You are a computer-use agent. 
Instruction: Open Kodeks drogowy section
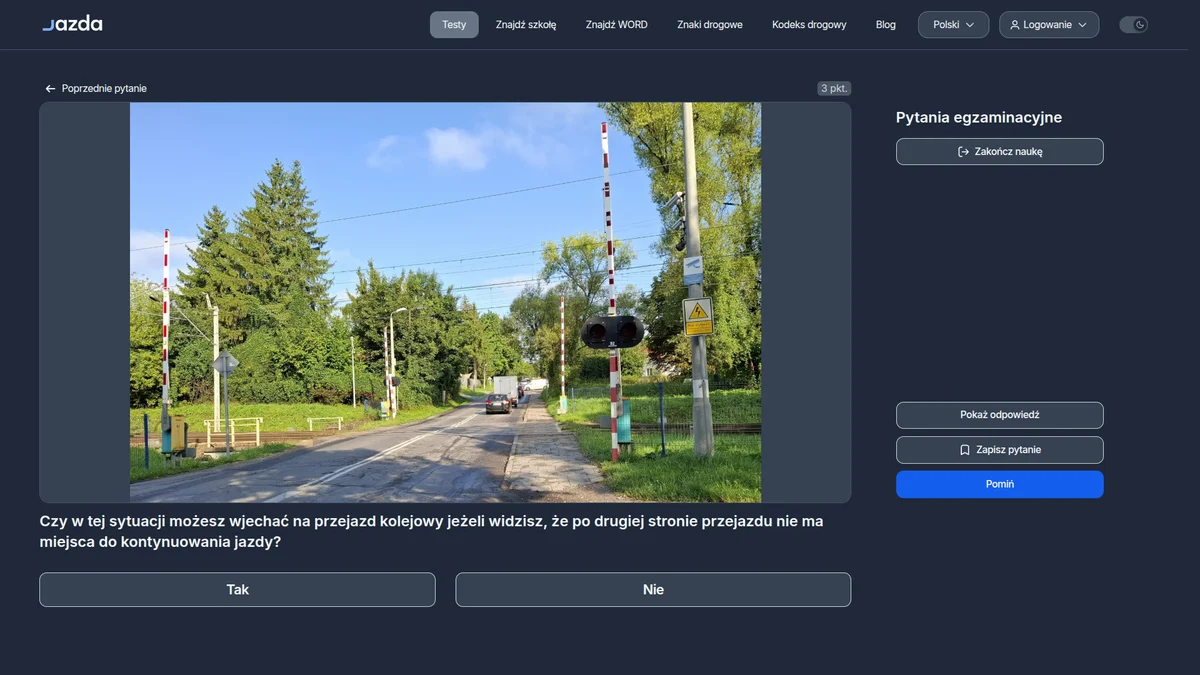809,25
